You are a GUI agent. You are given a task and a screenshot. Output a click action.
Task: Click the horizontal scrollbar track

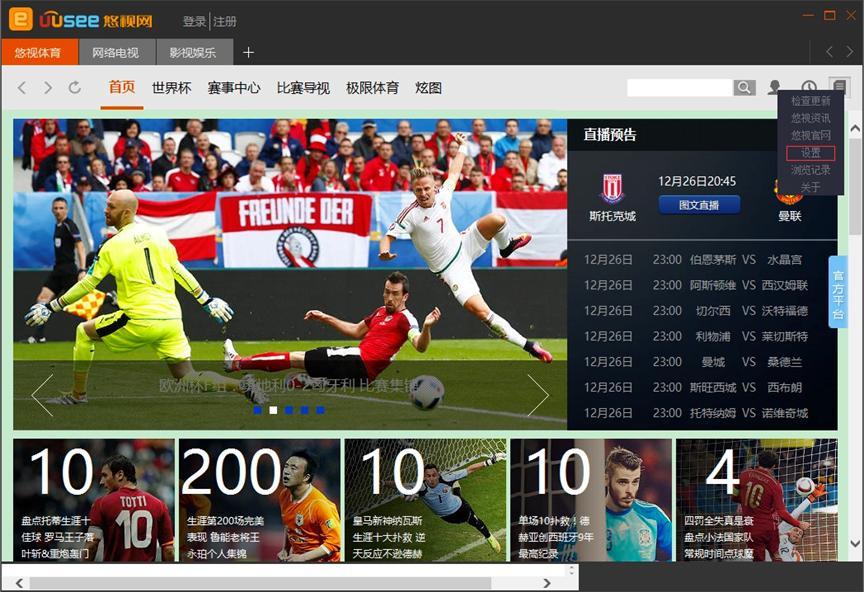281,583
